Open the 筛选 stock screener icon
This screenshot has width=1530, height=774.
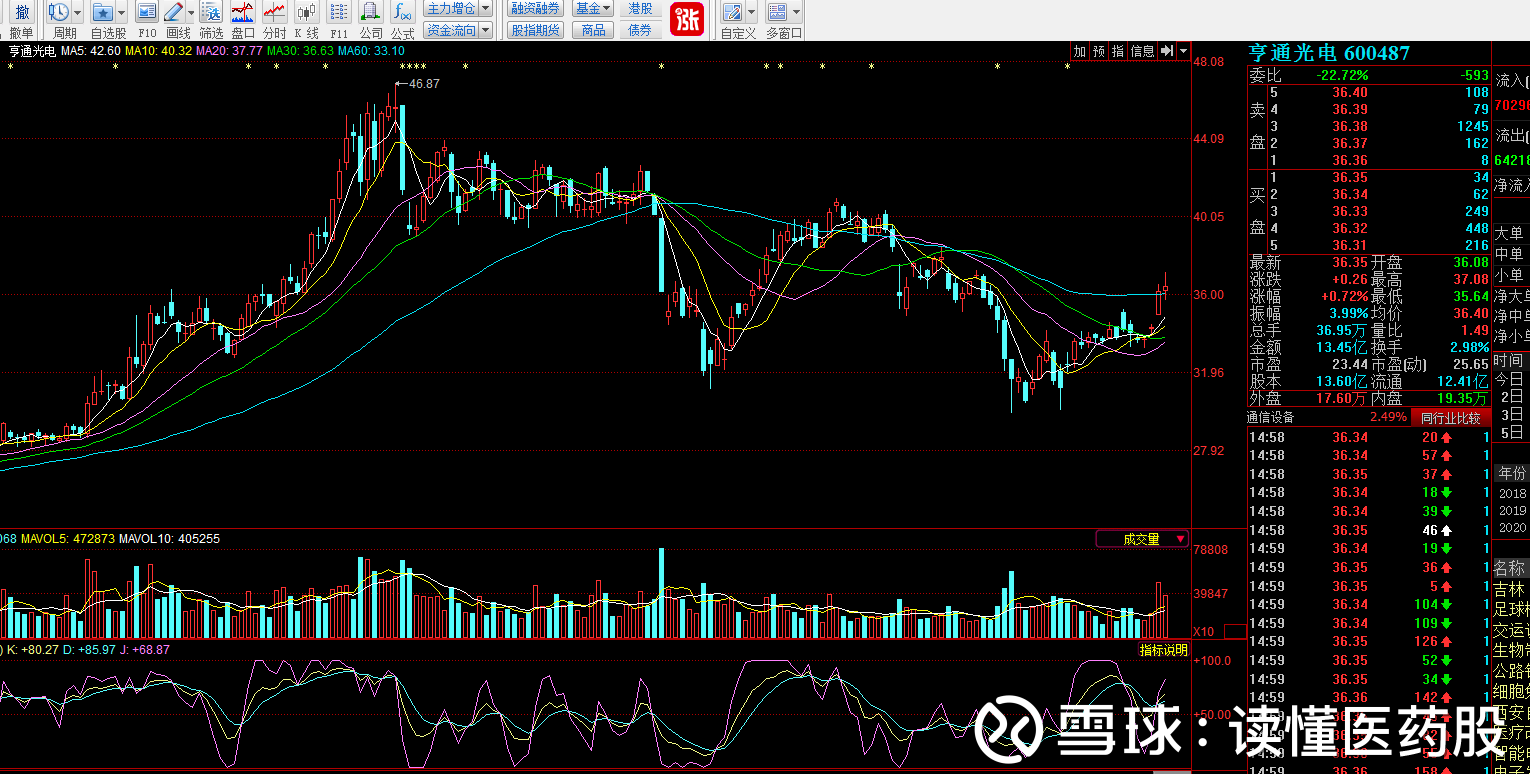point(211,12)
